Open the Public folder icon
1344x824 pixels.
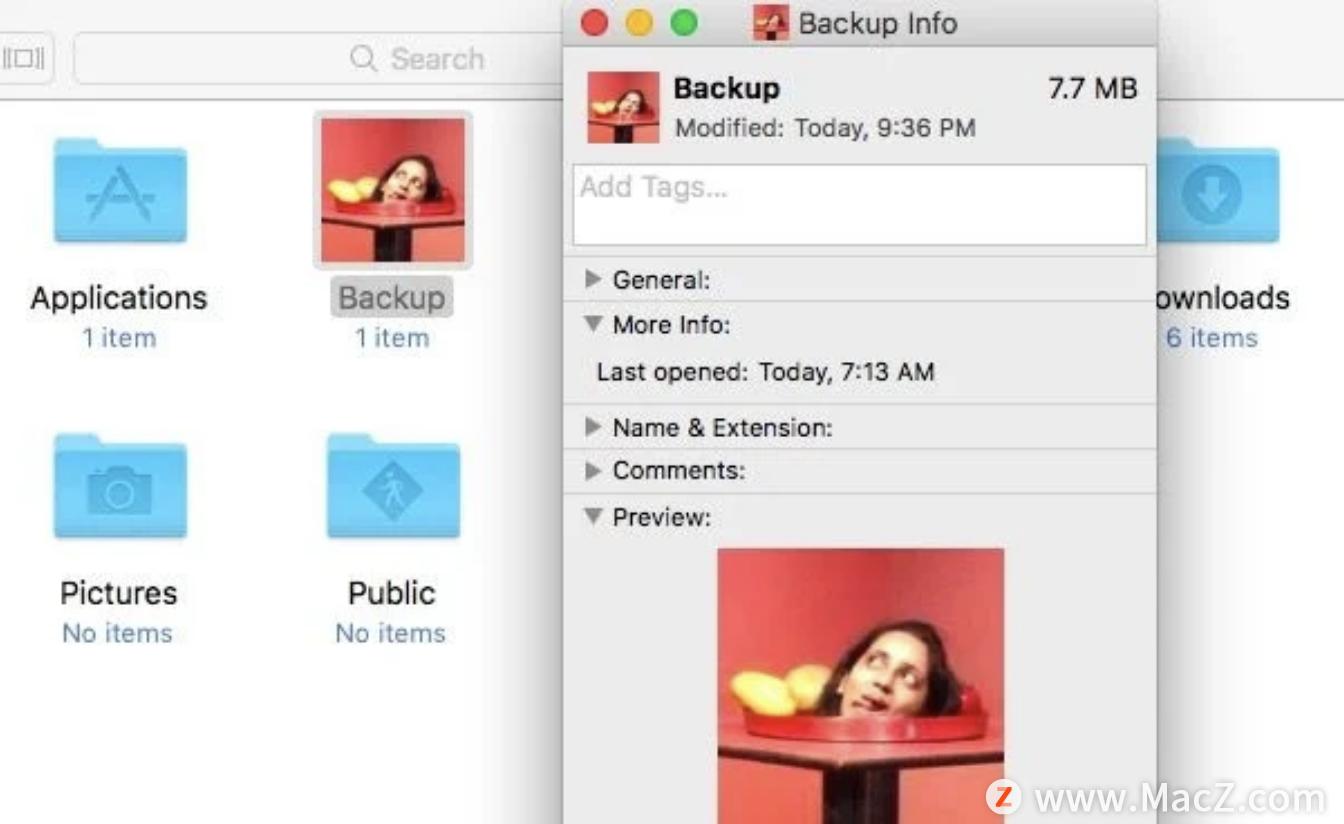[x=392, y=487]
